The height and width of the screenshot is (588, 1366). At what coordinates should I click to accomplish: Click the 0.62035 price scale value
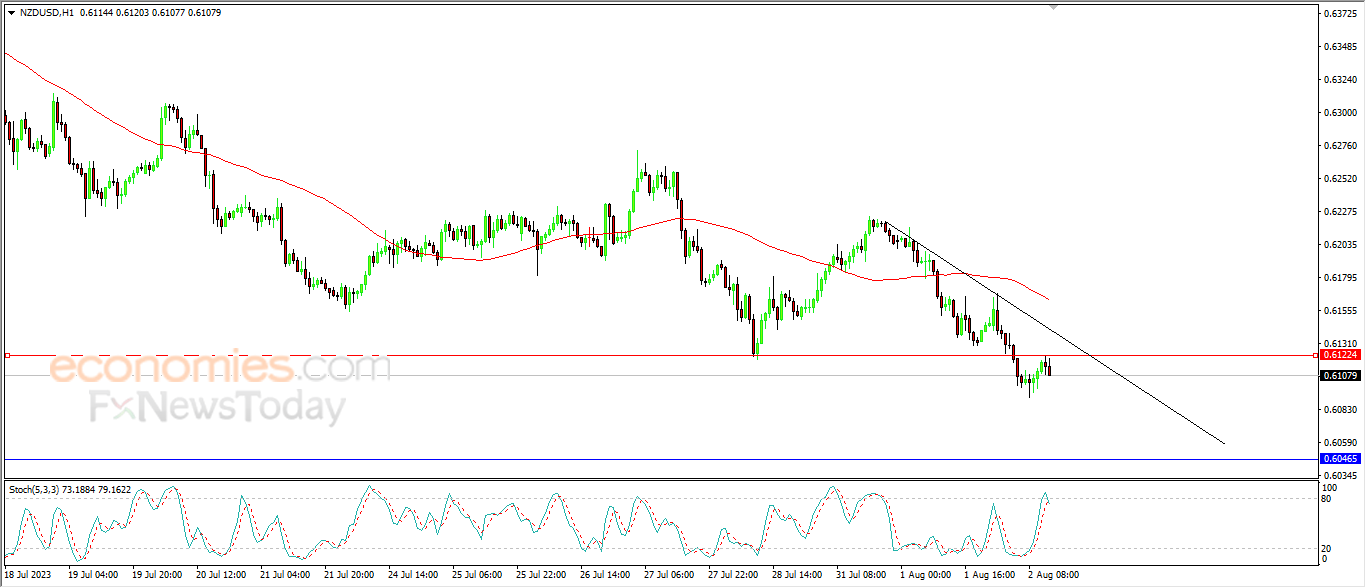pyautogui.click(x=1340, y=244)
